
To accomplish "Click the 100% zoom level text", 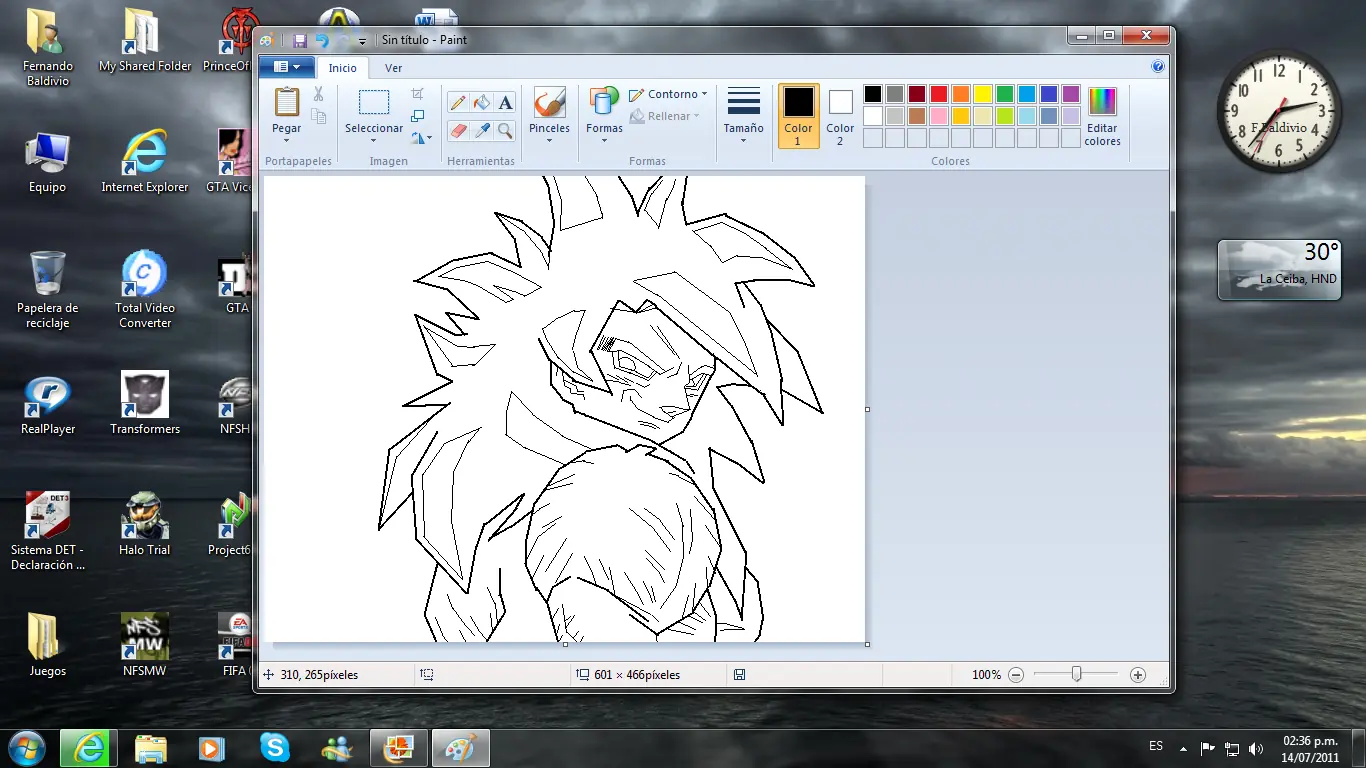I will (x=986, y=675).
